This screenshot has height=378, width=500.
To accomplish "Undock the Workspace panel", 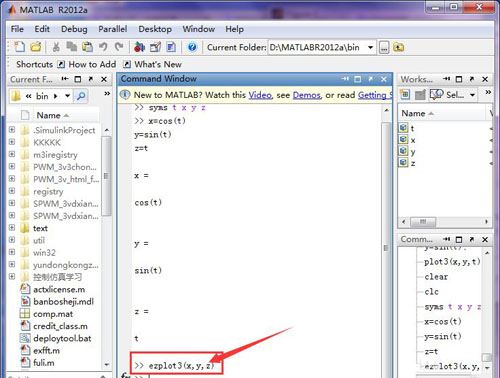I will click(x=472, y=79).
